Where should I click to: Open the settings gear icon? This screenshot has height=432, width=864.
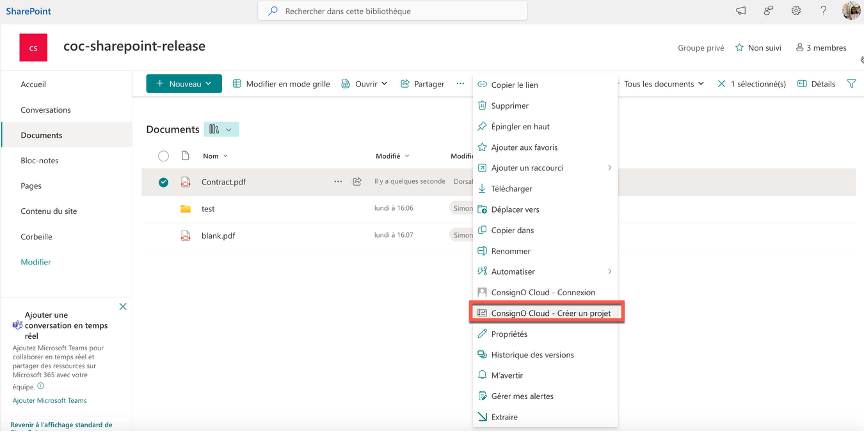point(796,11)
